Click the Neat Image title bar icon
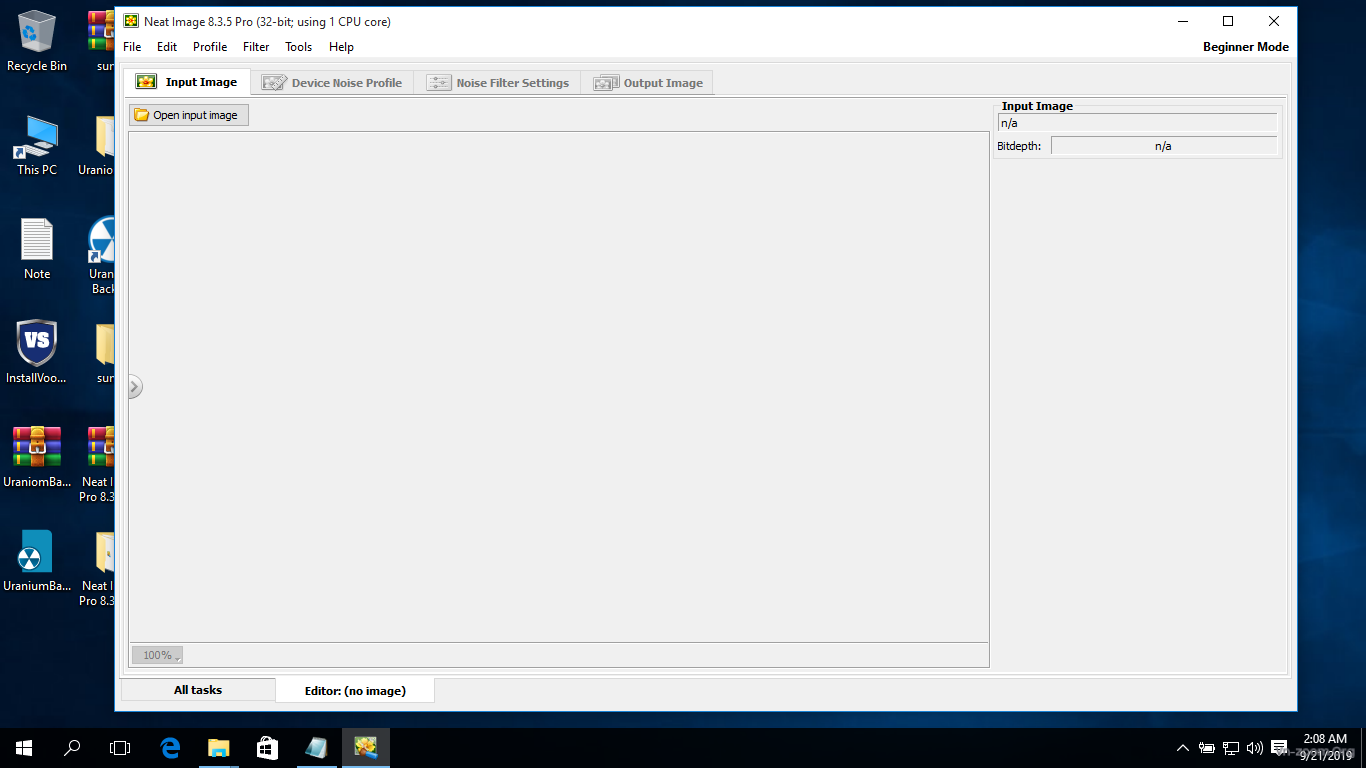The width and height of the screenshot is (1366, 768). (131, 21)
